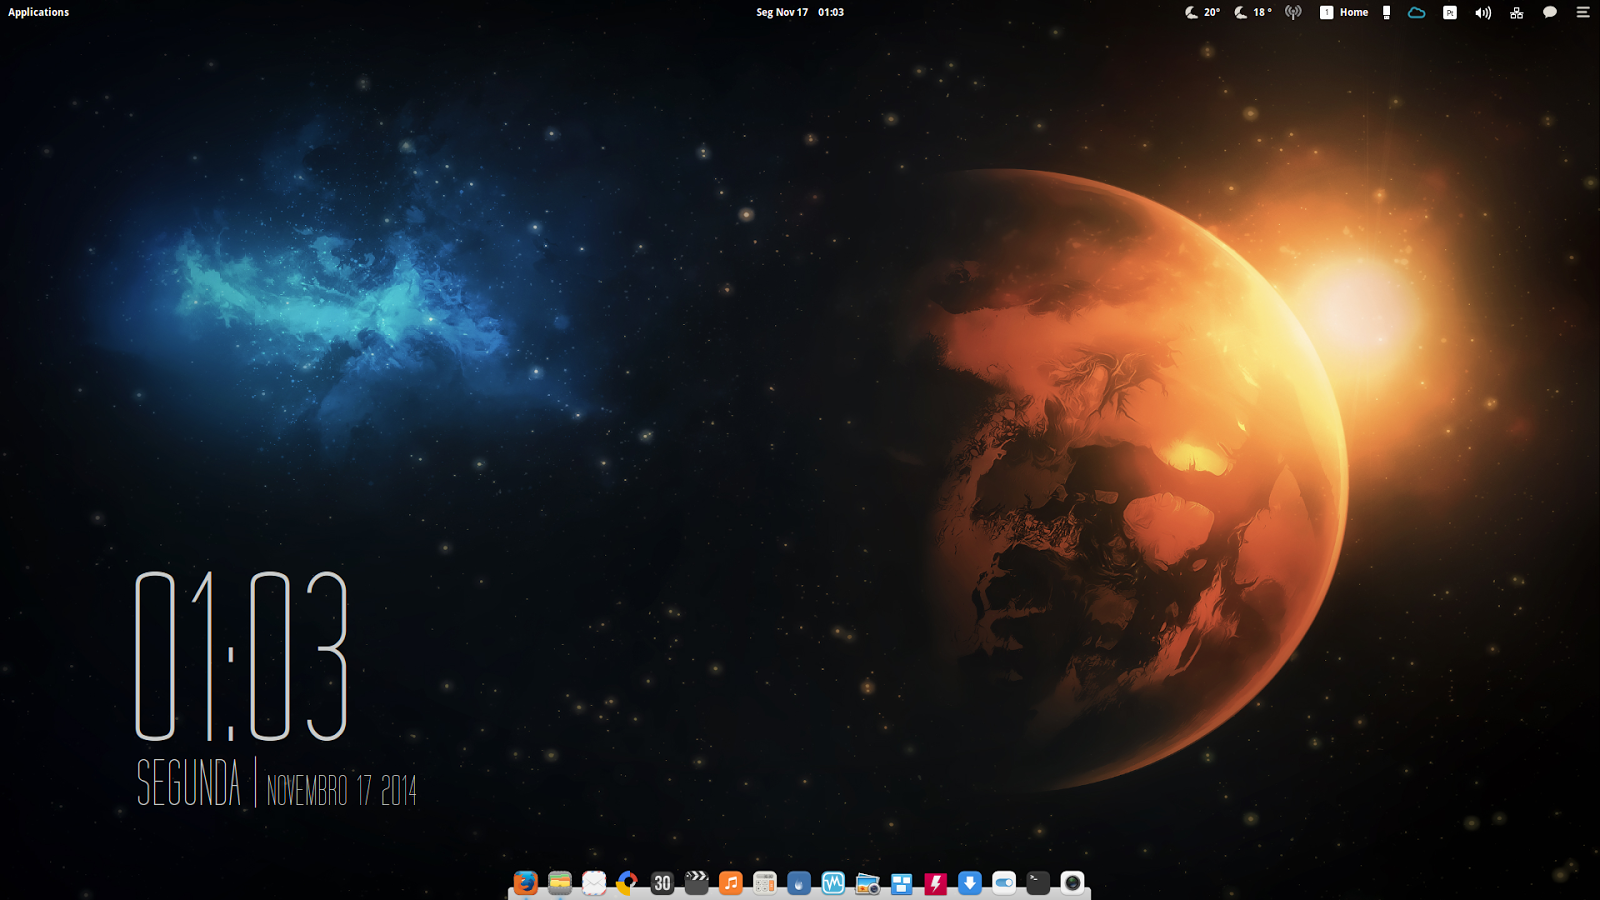Click the volume indicator in the top panel
Screen dimensions: 1600x900
point(1483,12)
